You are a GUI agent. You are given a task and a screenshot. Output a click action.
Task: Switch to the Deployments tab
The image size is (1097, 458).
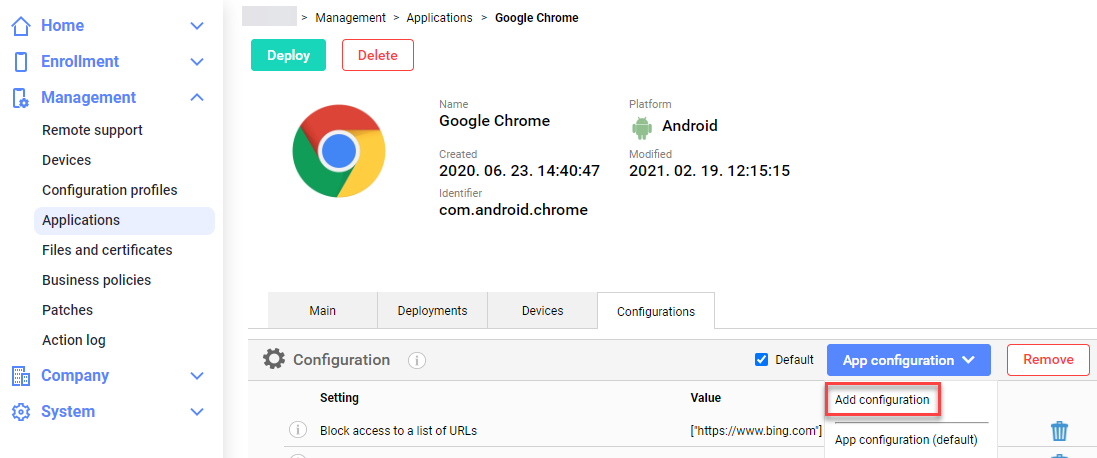coord(432,310)
